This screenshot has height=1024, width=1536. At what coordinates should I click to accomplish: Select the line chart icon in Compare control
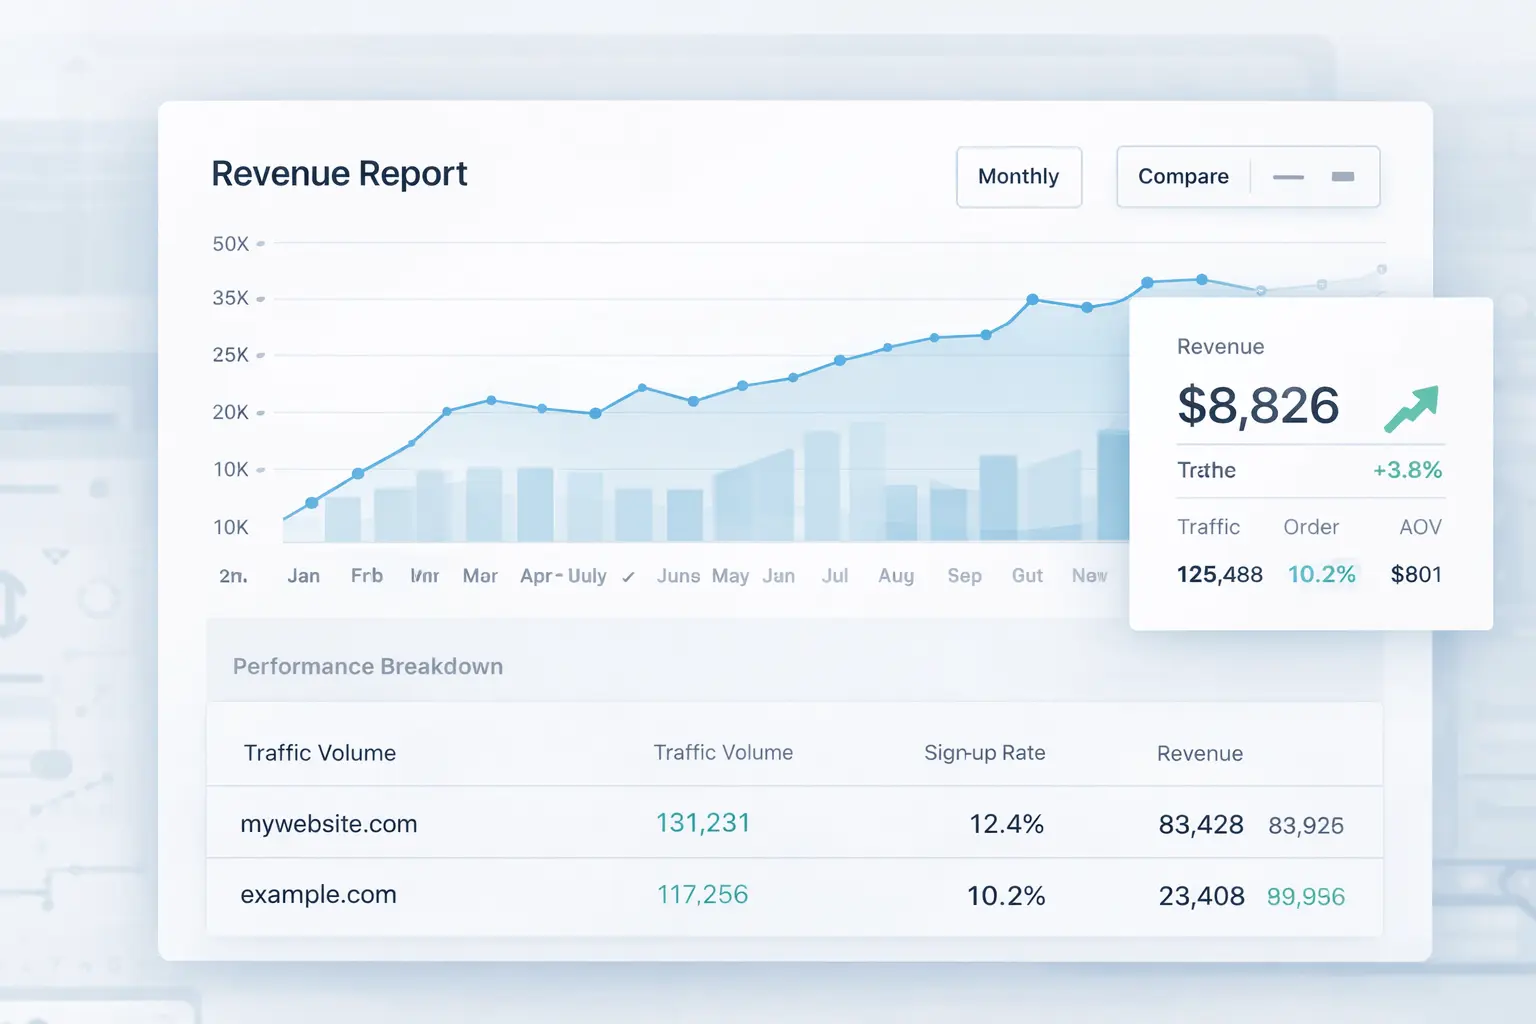[x=1288, y=177]
